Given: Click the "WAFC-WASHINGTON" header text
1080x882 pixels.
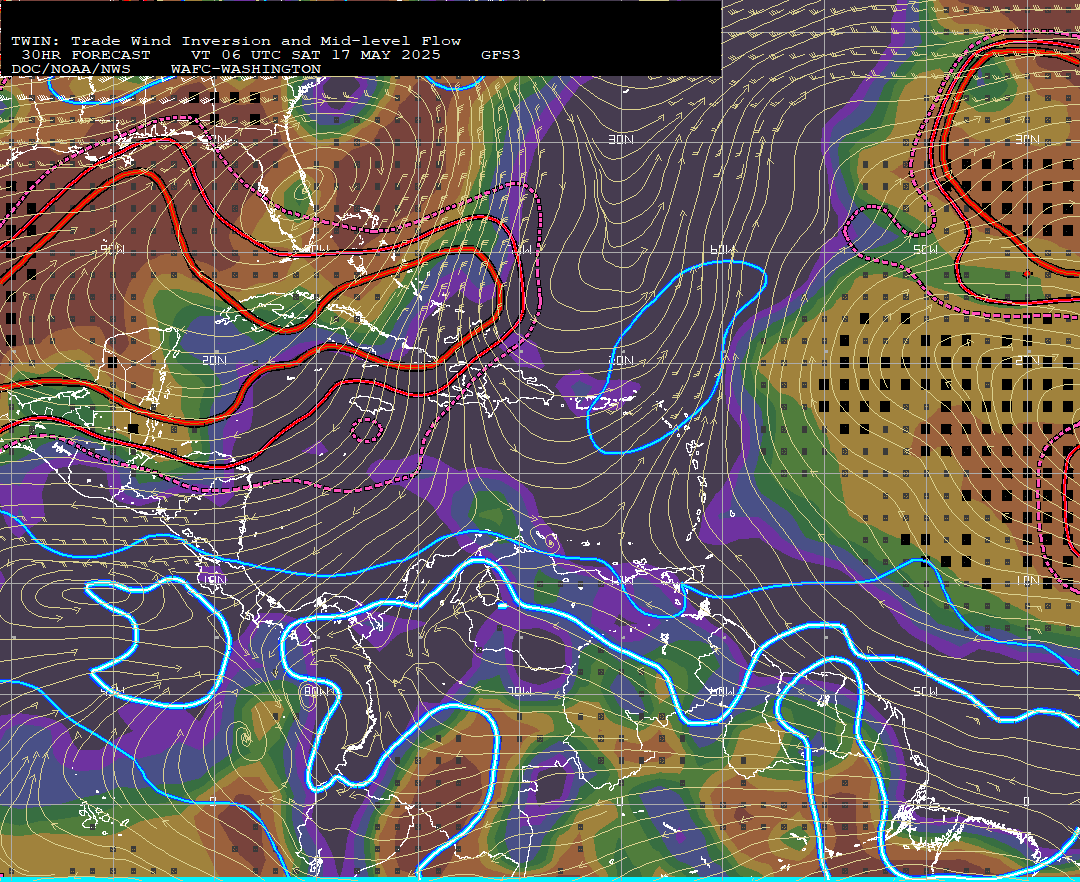Looking at the screenshot, I should pos(246,70).
